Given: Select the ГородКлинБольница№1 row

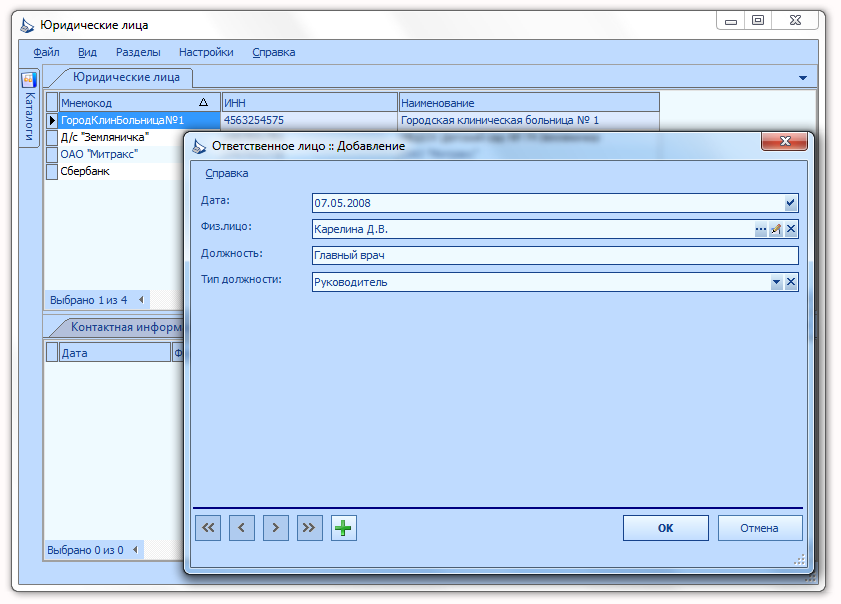Looking at the screenshot, I should point(139,120).
